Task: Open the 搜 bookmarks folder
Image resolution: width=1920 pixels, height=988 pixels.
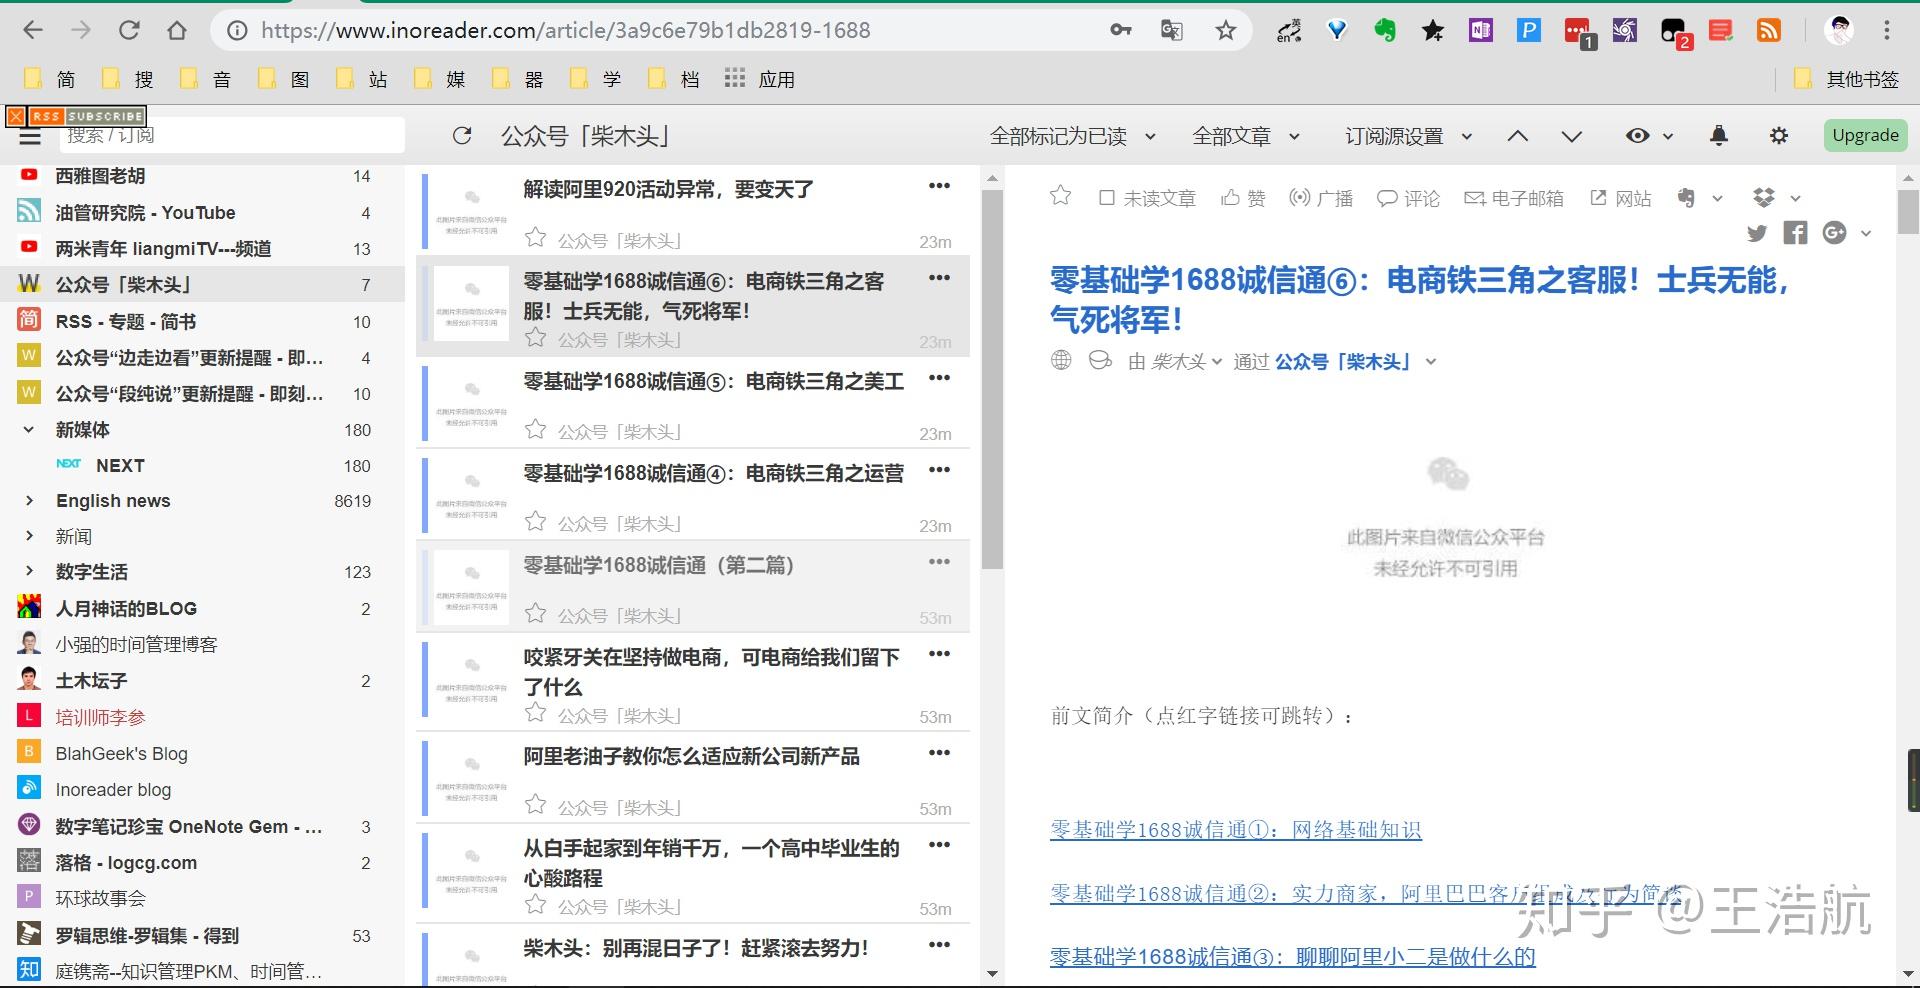Action: pyautogui.click(x=128, y=79)
